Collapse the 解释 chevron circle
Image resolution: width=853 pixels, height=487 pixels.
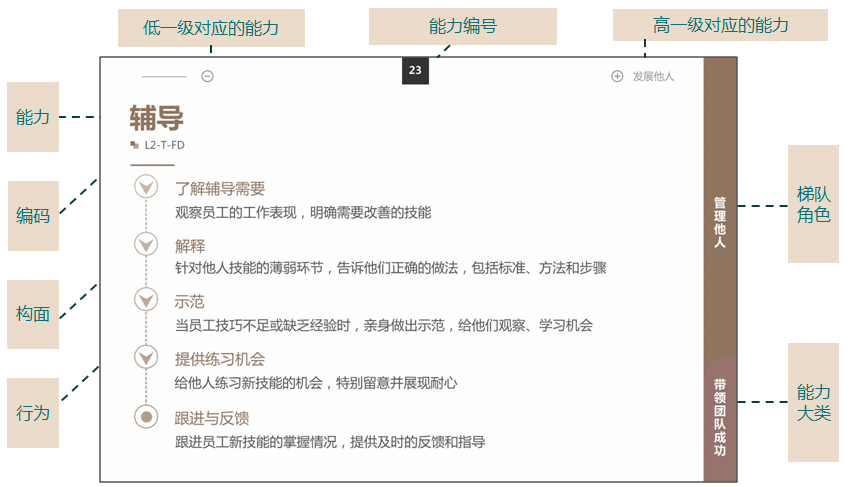(x=146, y=245)
